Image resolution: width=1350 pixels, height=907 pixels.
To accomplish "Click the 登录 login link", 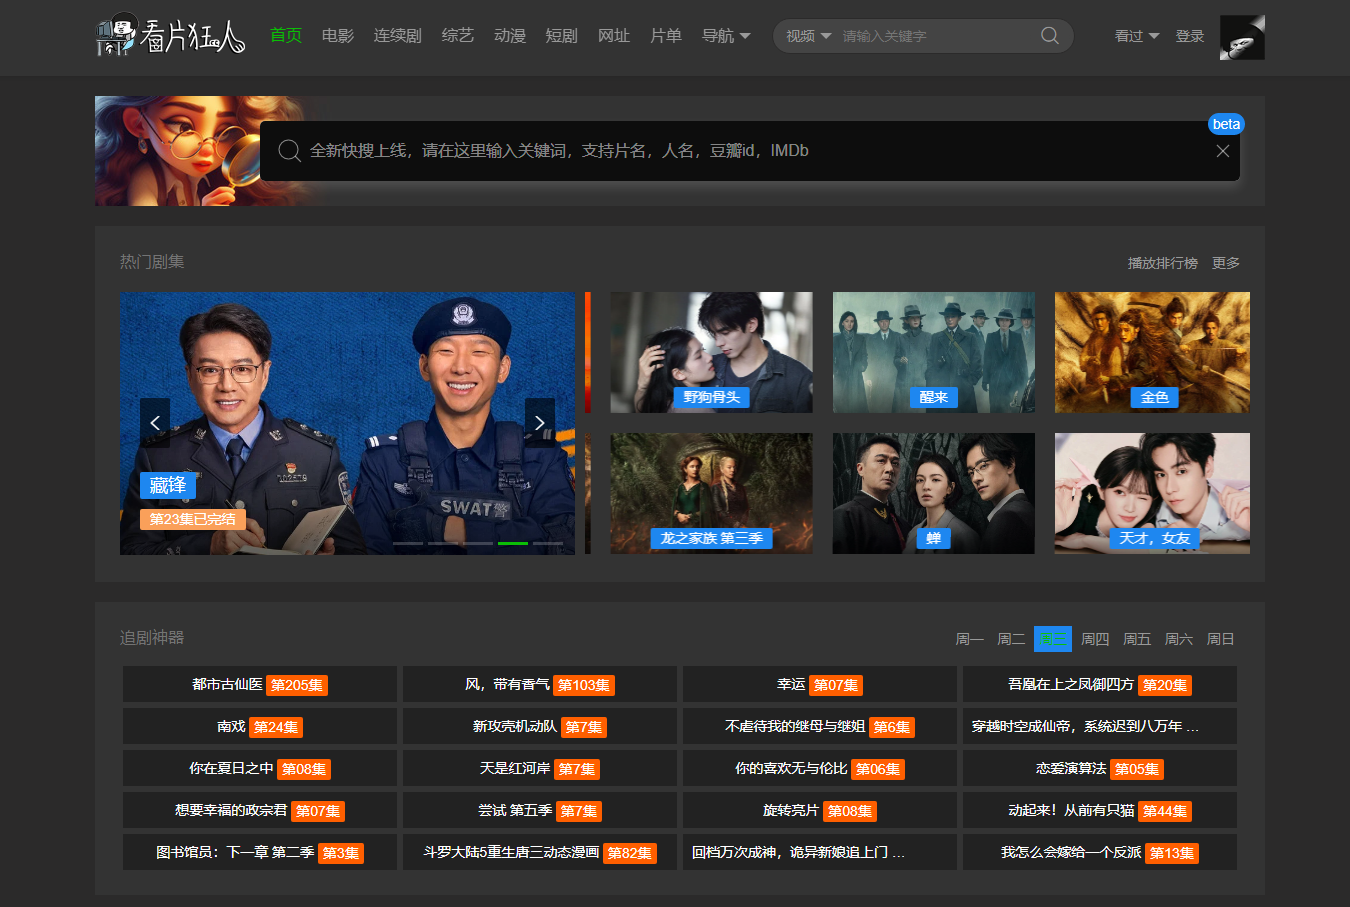I will (1190, 36).
